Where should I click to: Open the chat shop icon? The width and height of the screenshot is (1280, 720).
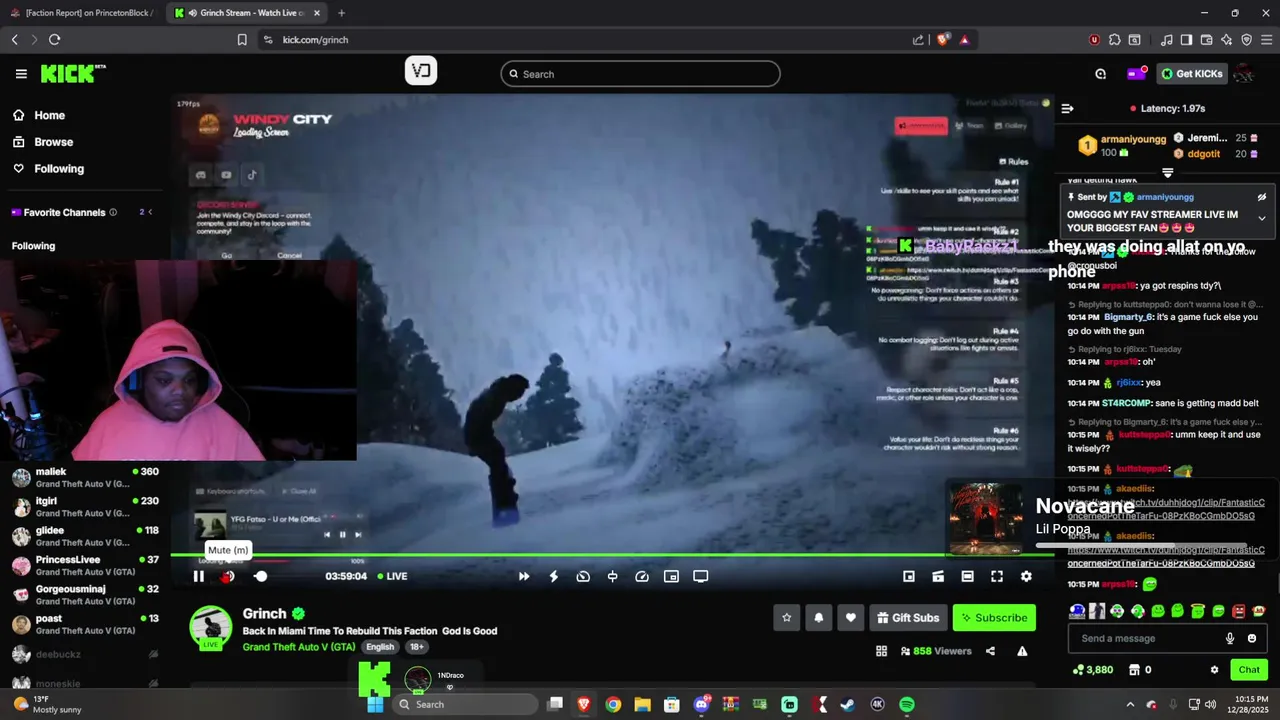click(1134, 670)
